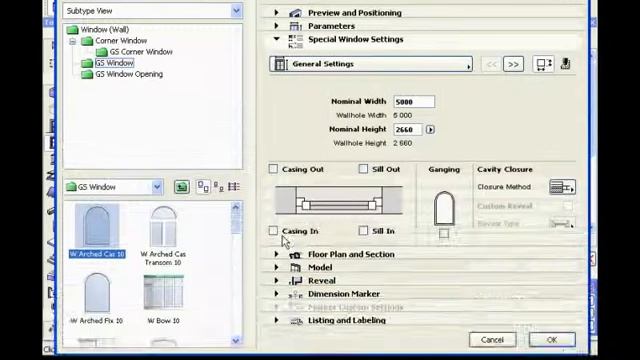Enable Casing In checkbox
Image resolution: width=640 pixels, height=360 pixels.
(x=273, y=231)
